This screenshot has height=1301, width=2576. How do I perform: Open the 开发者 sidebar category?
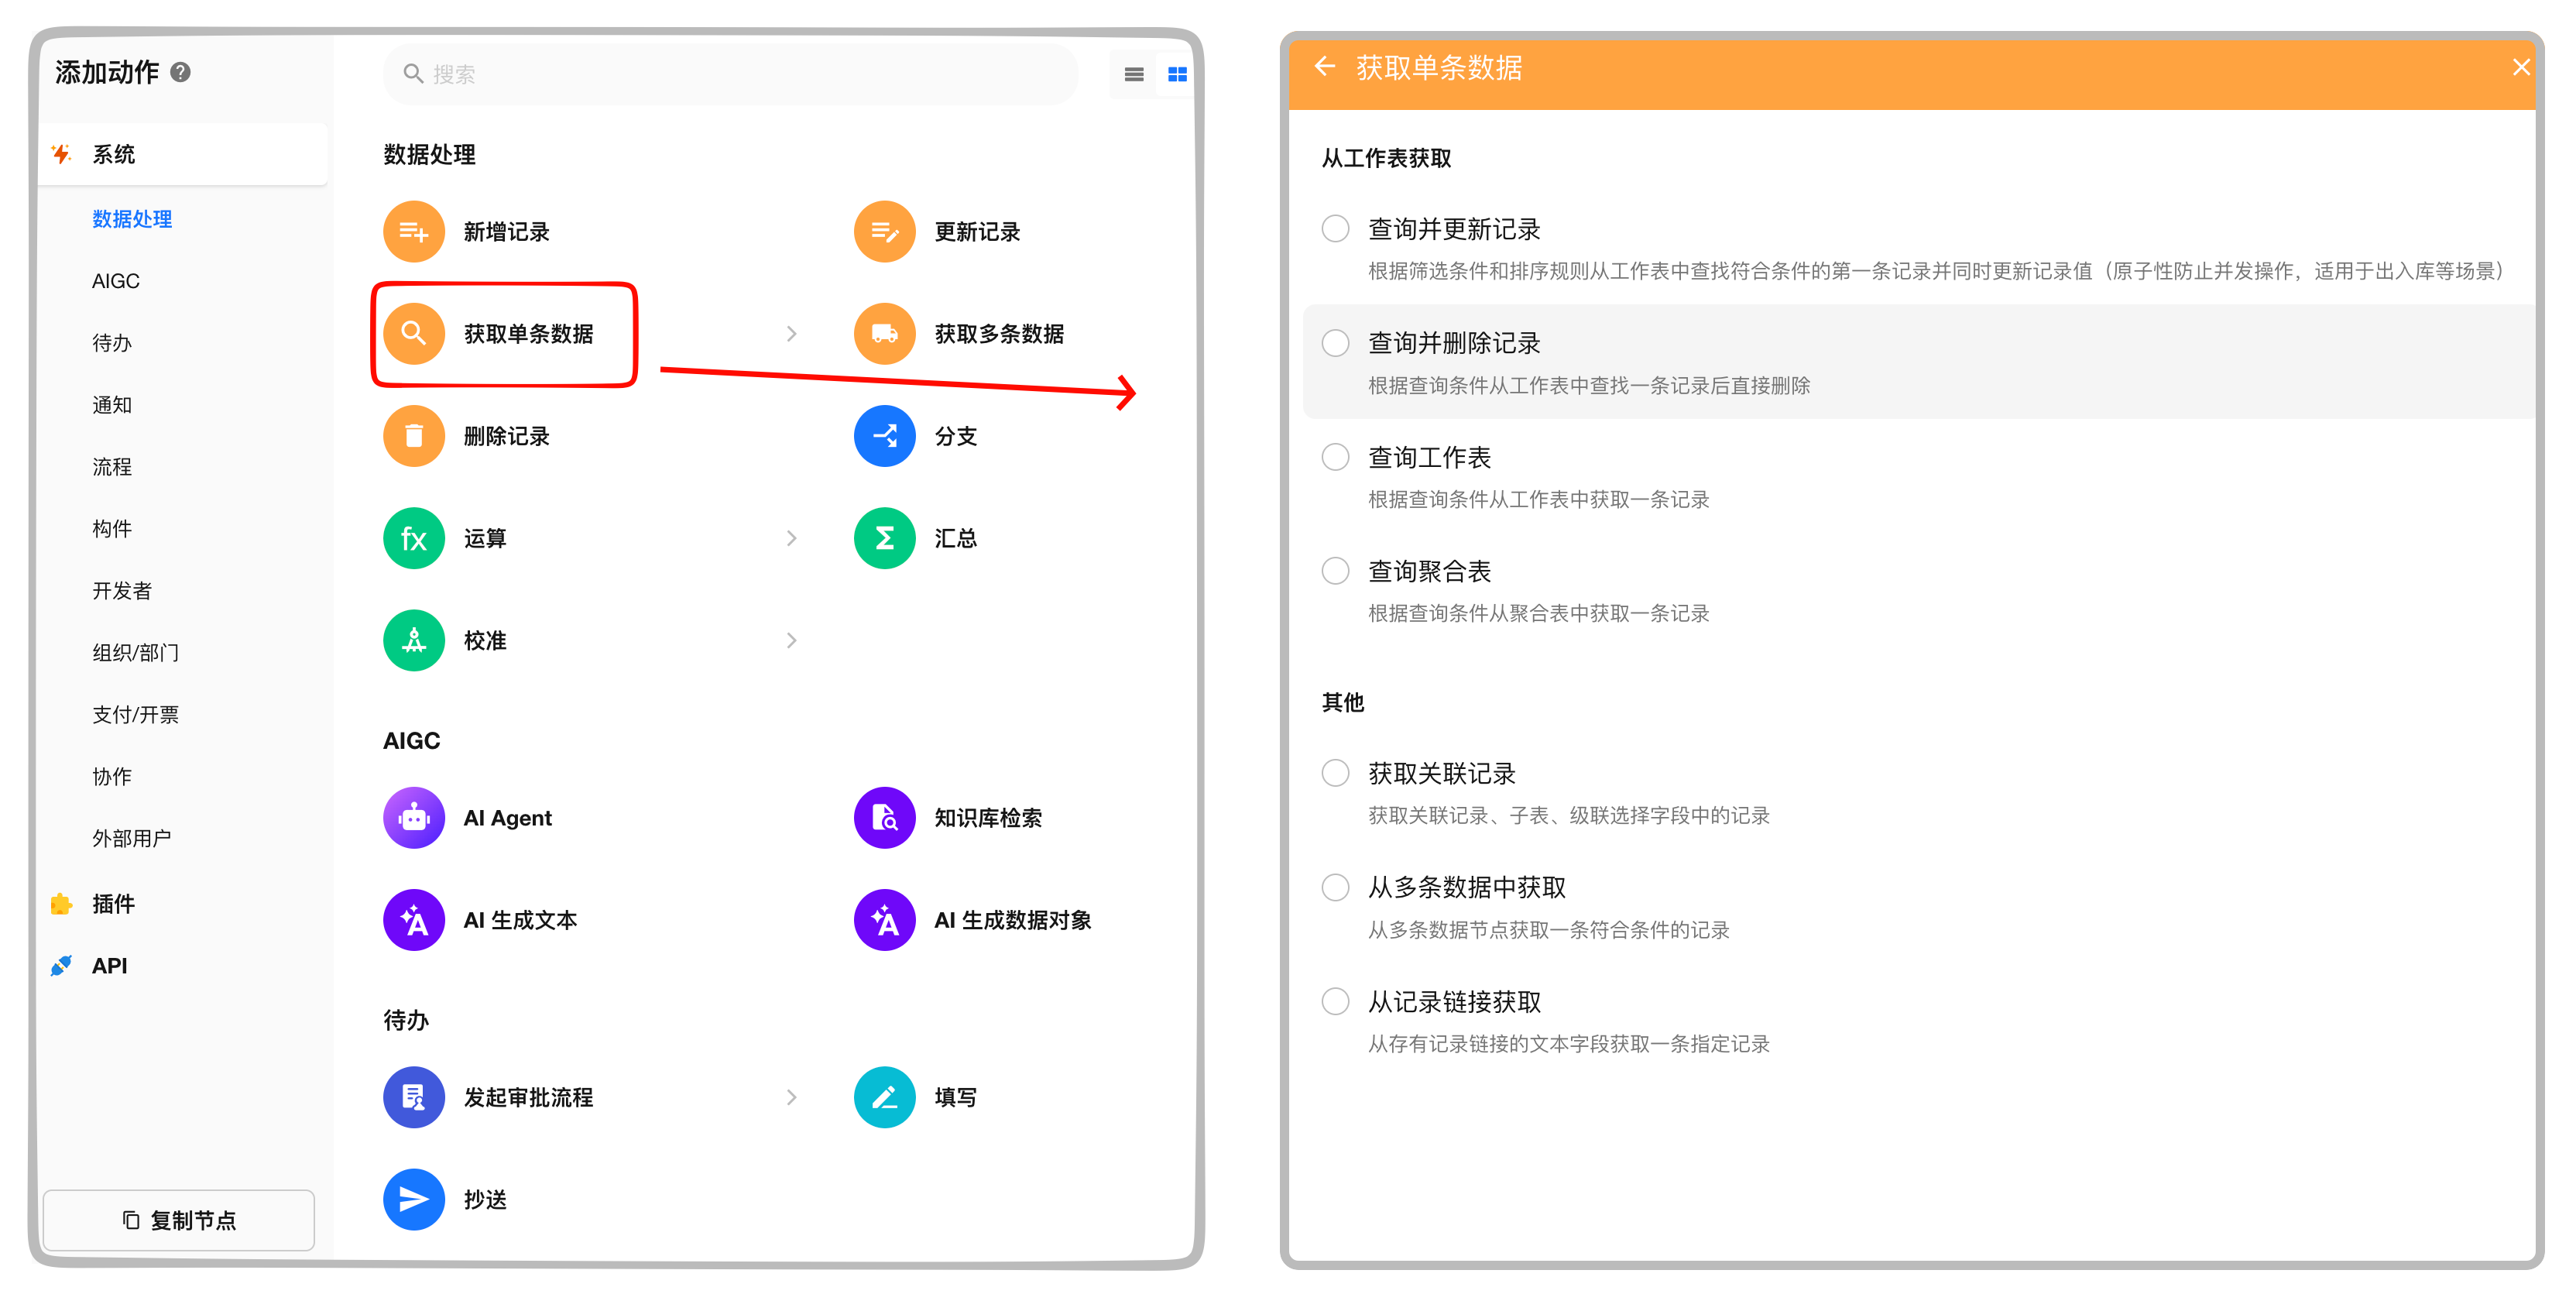(x=122, y=590)
